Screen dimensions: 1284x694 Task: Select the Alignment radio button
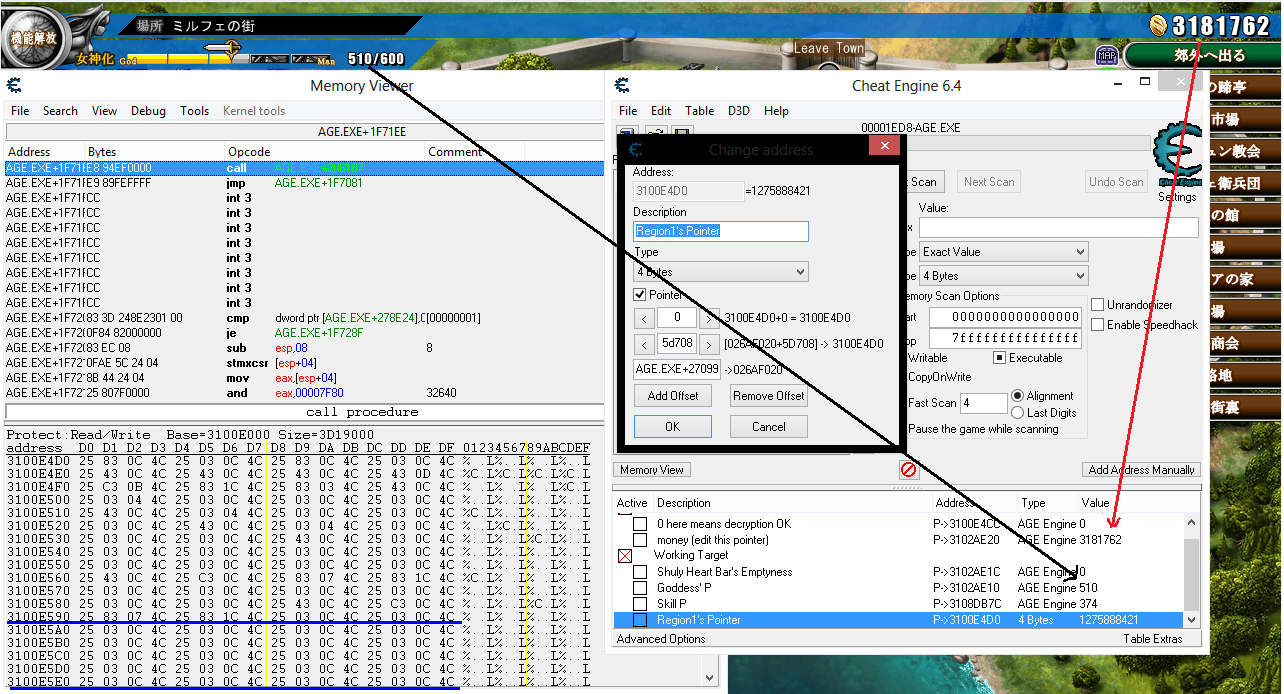(1018, 396)
